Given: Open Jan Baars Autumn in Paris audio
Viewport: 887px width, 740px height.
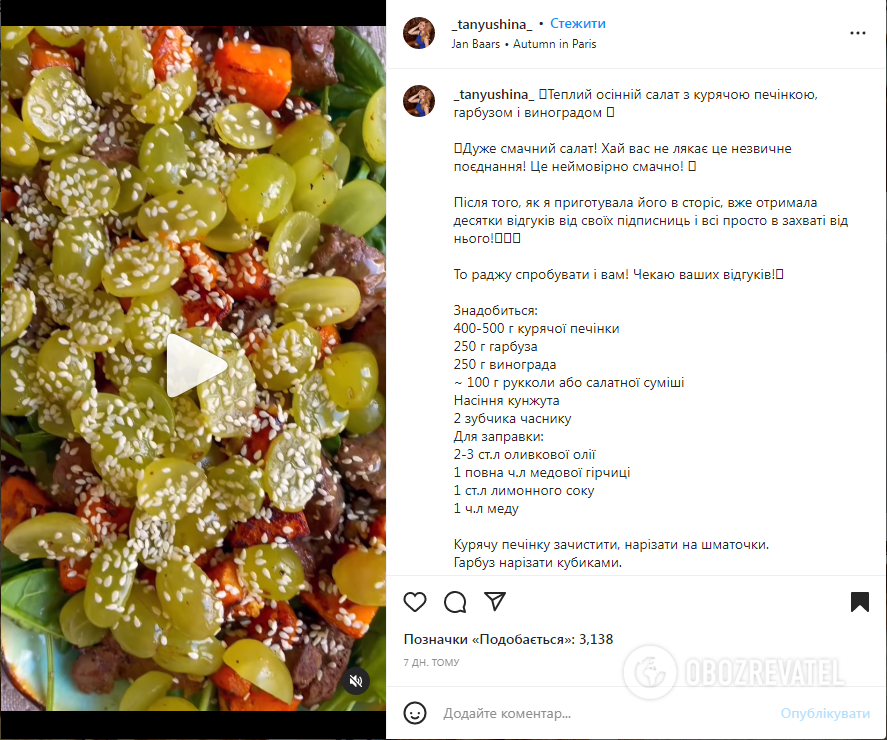Looking at the screenshot, I should point(523,44).
